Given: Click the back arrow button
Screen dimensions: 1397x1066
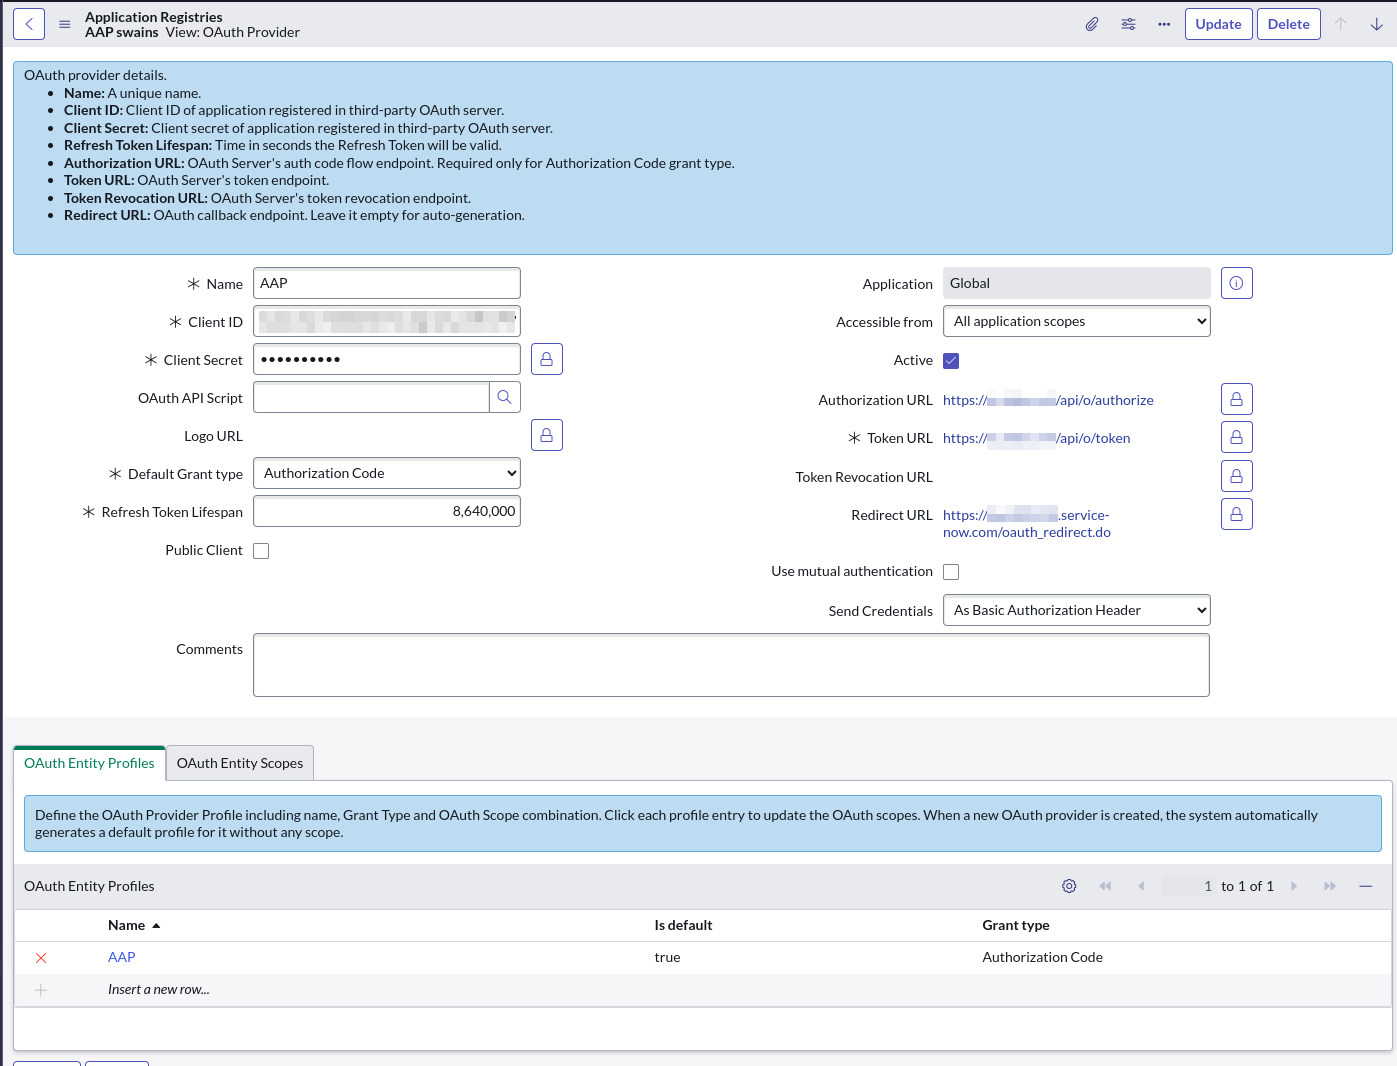Looking at the screenshot, I should (29, 24).
